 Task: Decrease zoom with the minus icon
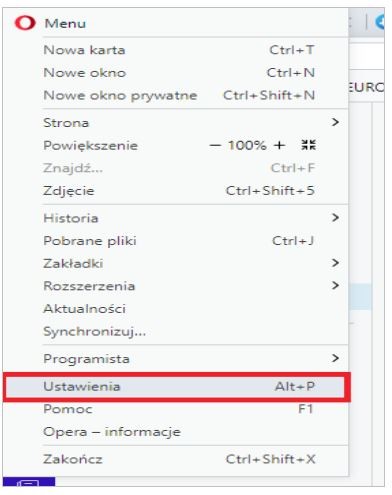pos(215,145)
